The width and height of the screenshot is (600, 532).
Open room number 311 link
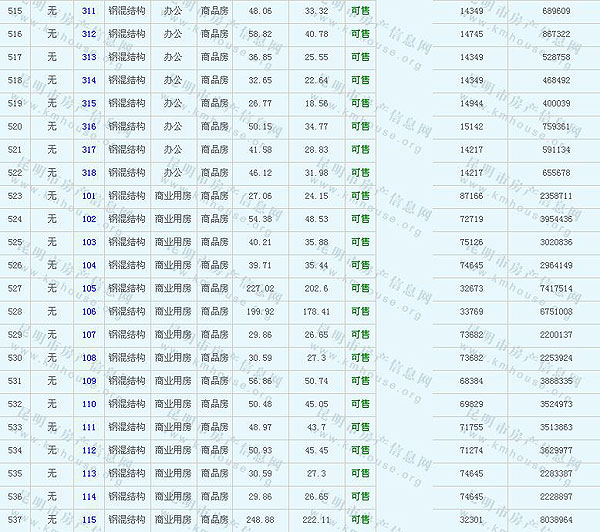(89, 11)
